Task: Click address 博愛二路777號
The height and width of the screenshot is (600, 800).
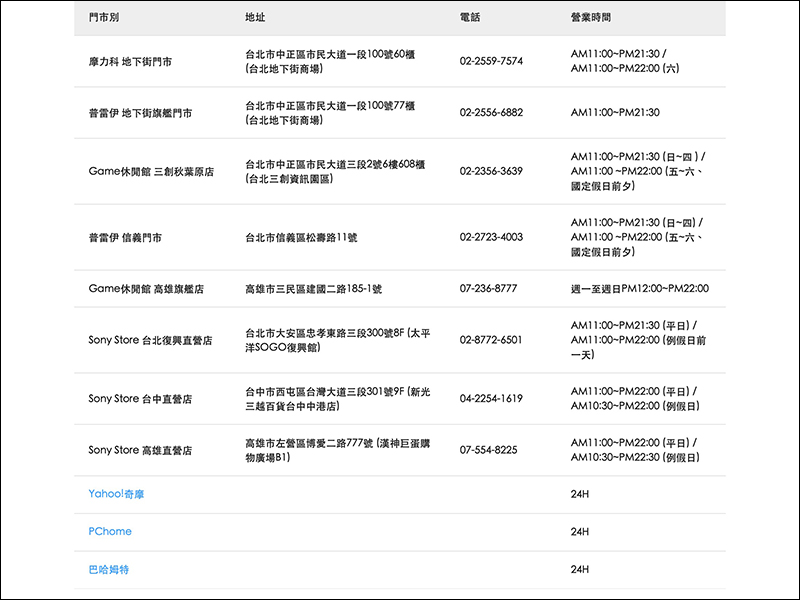Action: [x=338, y=451]
